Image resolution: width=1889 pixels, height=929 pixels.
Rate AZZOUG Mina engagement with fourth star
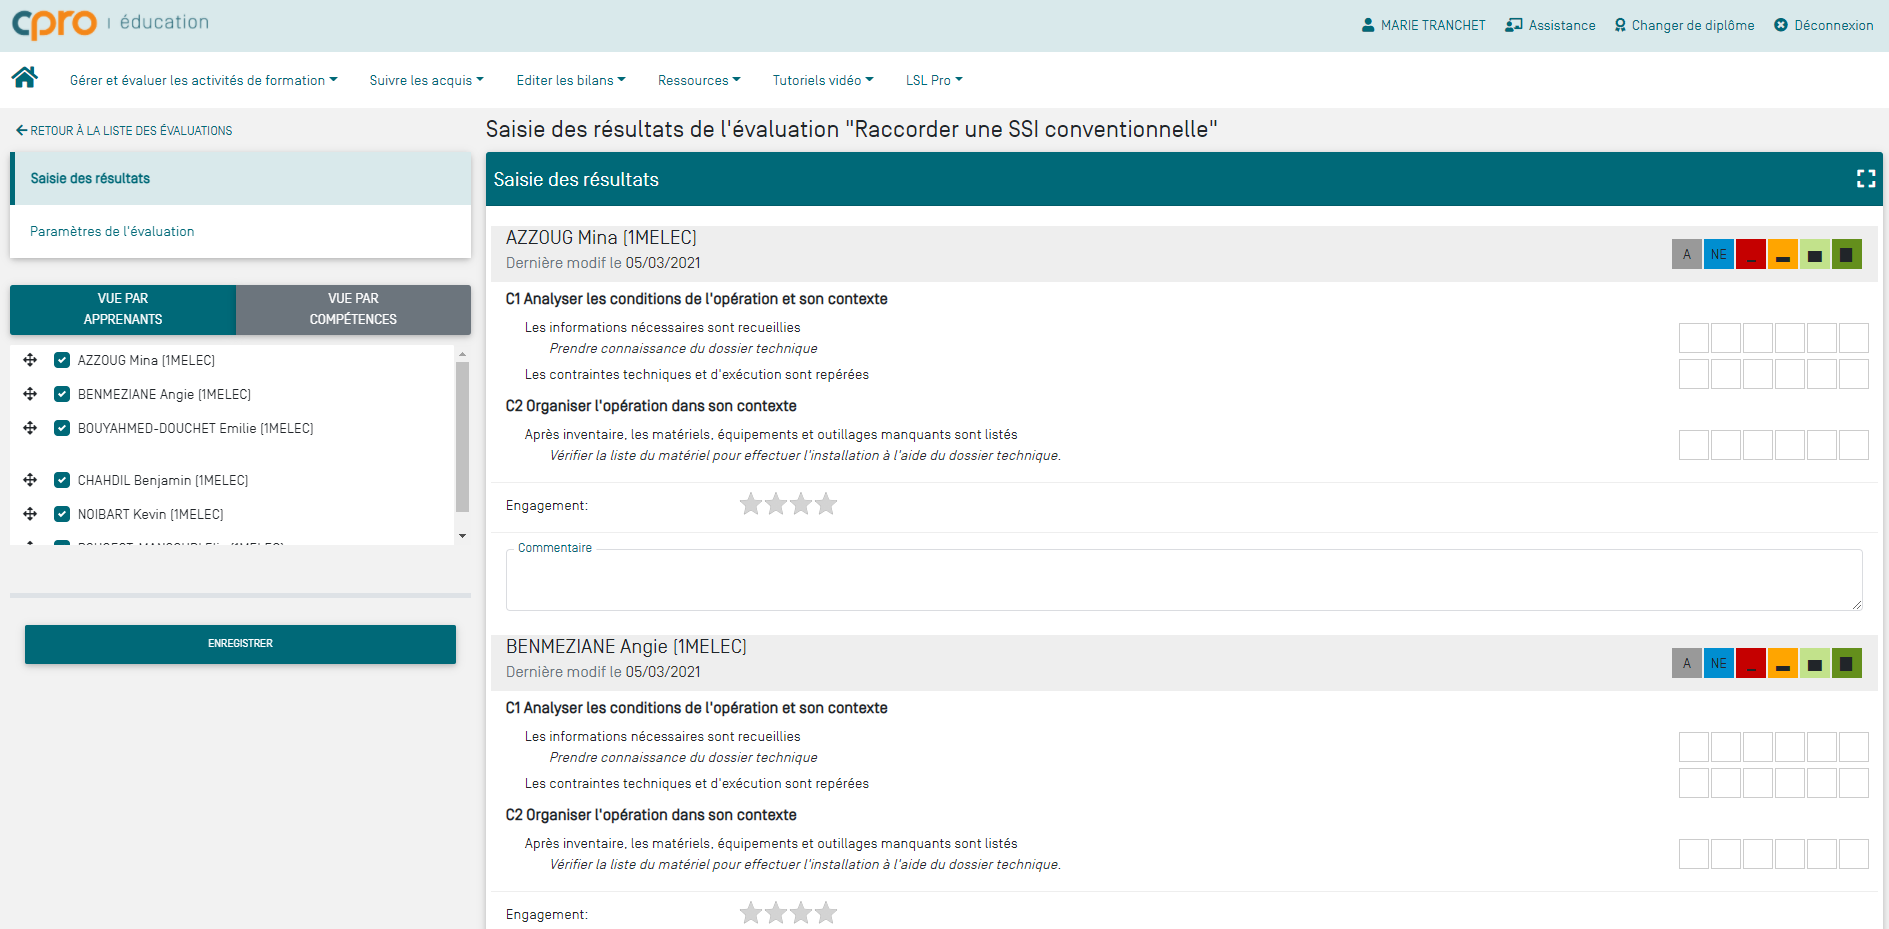point(826,504)
